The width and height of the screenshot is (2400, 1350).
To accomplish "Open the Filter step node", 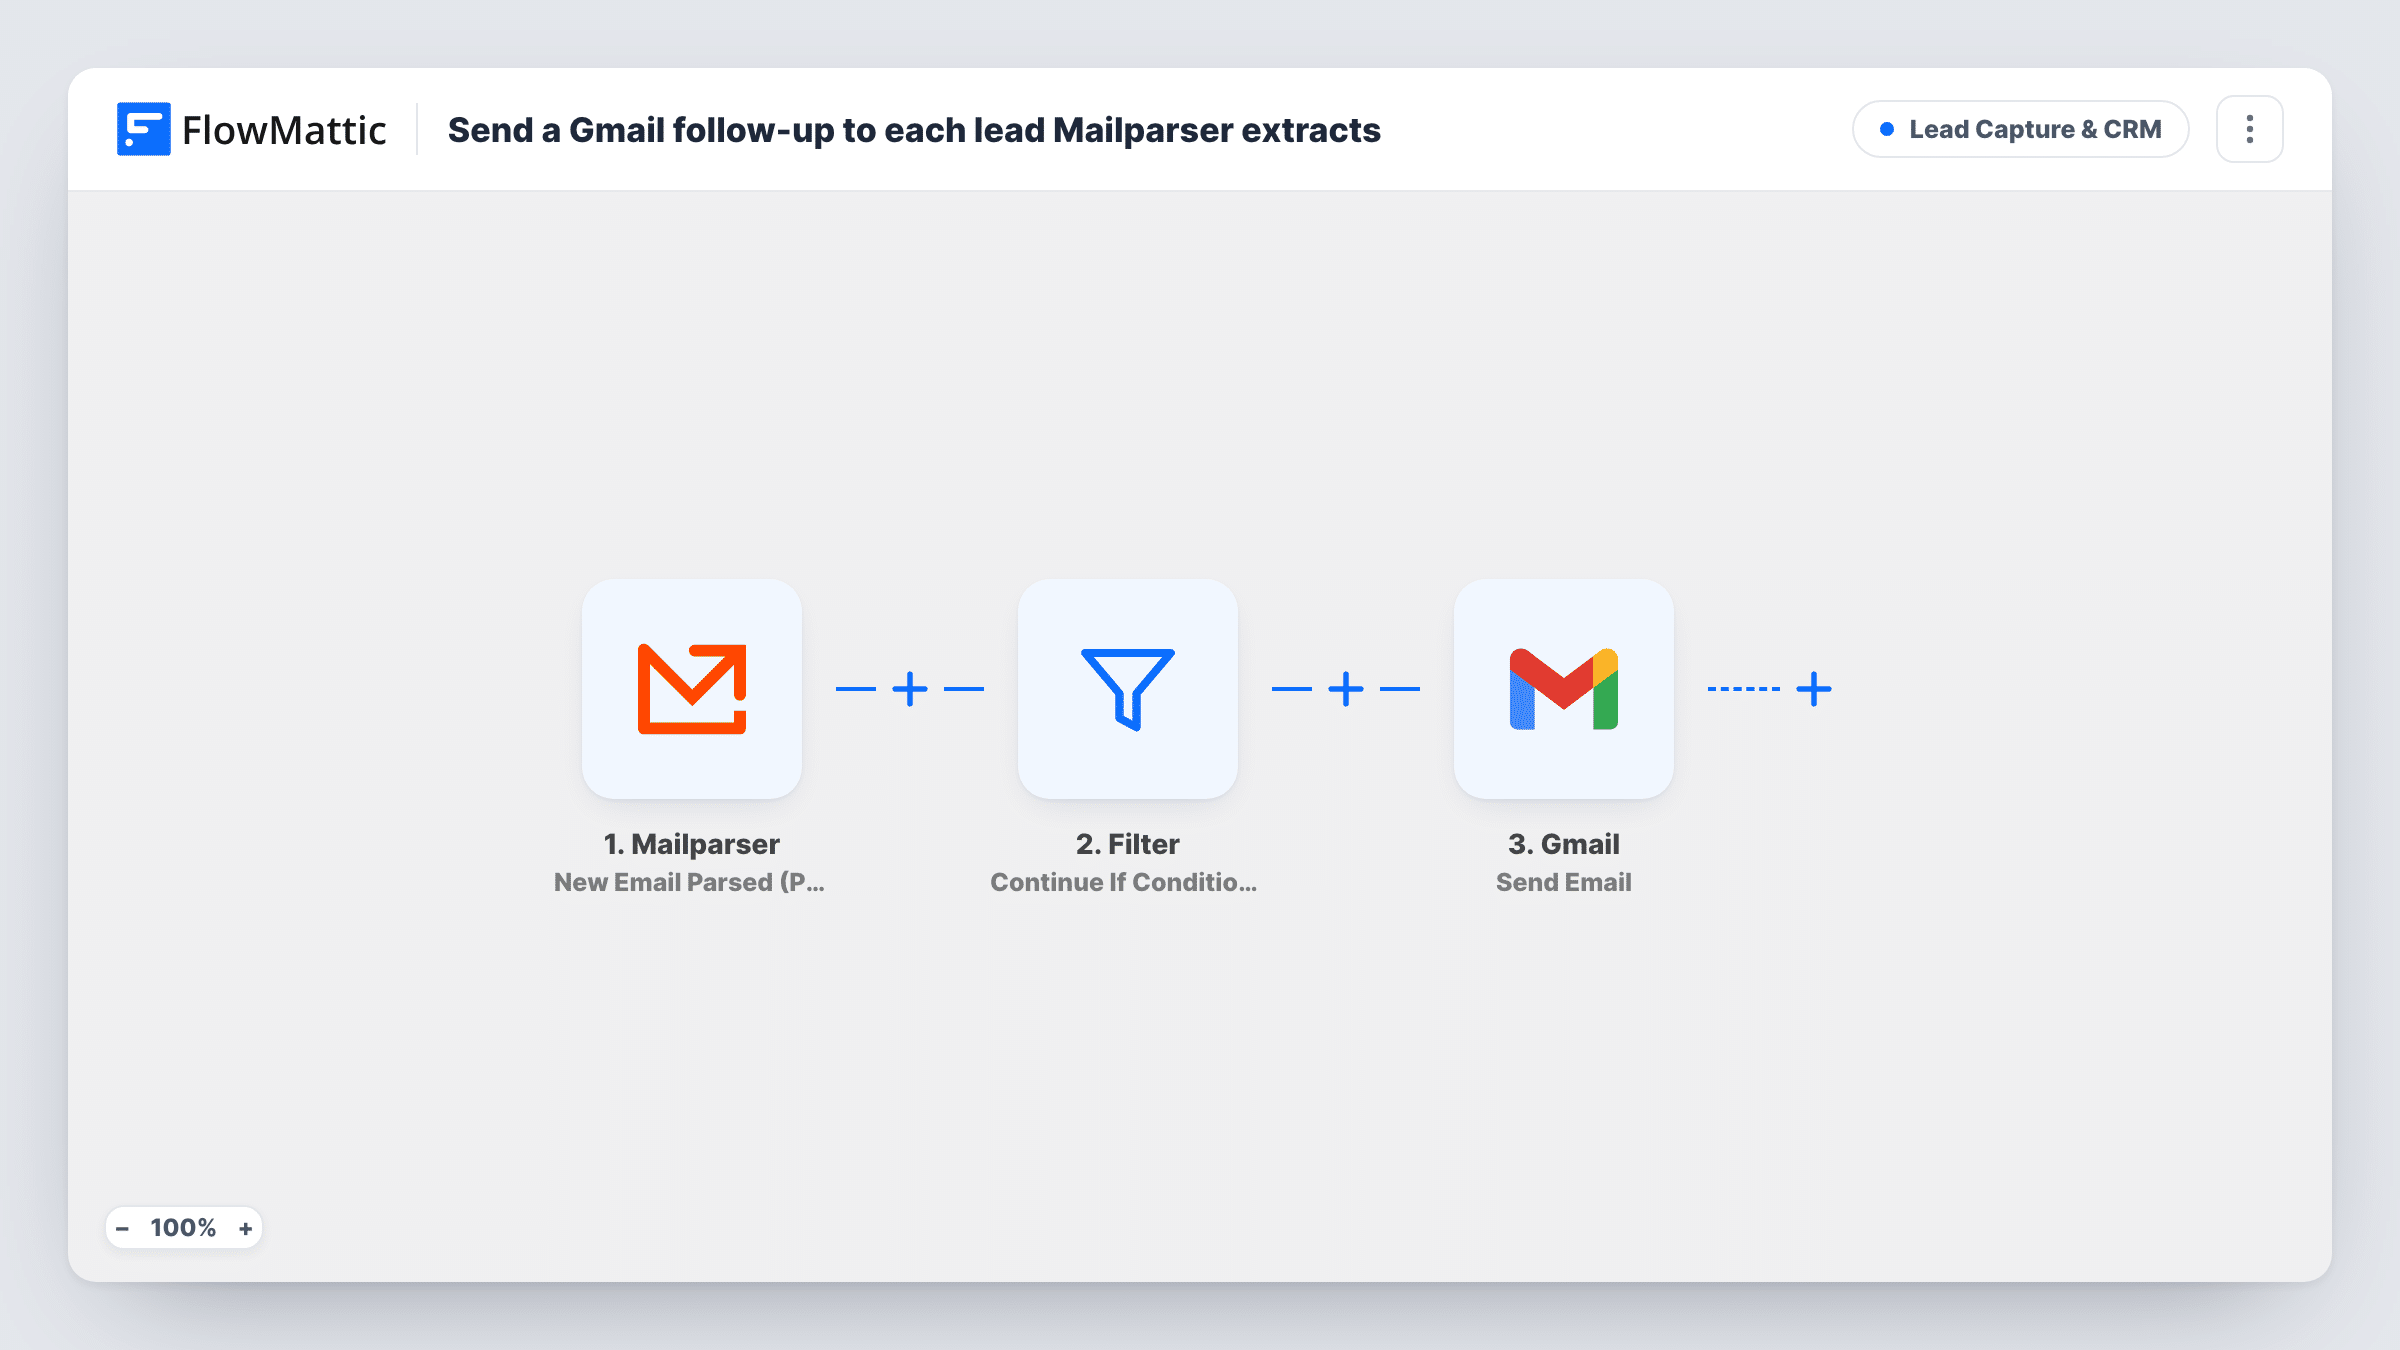I will tap(1128, 689).
